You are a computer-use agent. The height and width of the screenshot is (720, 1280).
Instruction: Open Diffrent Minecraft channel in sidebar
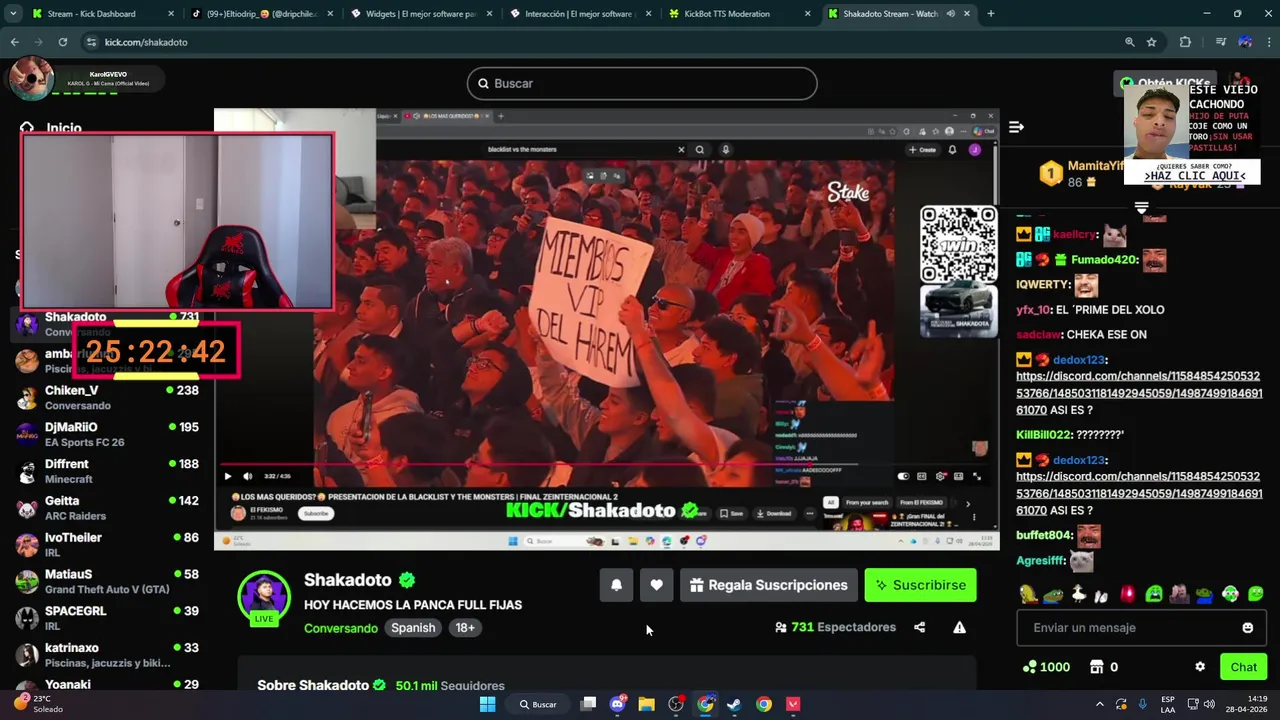[x=108, y=471]
